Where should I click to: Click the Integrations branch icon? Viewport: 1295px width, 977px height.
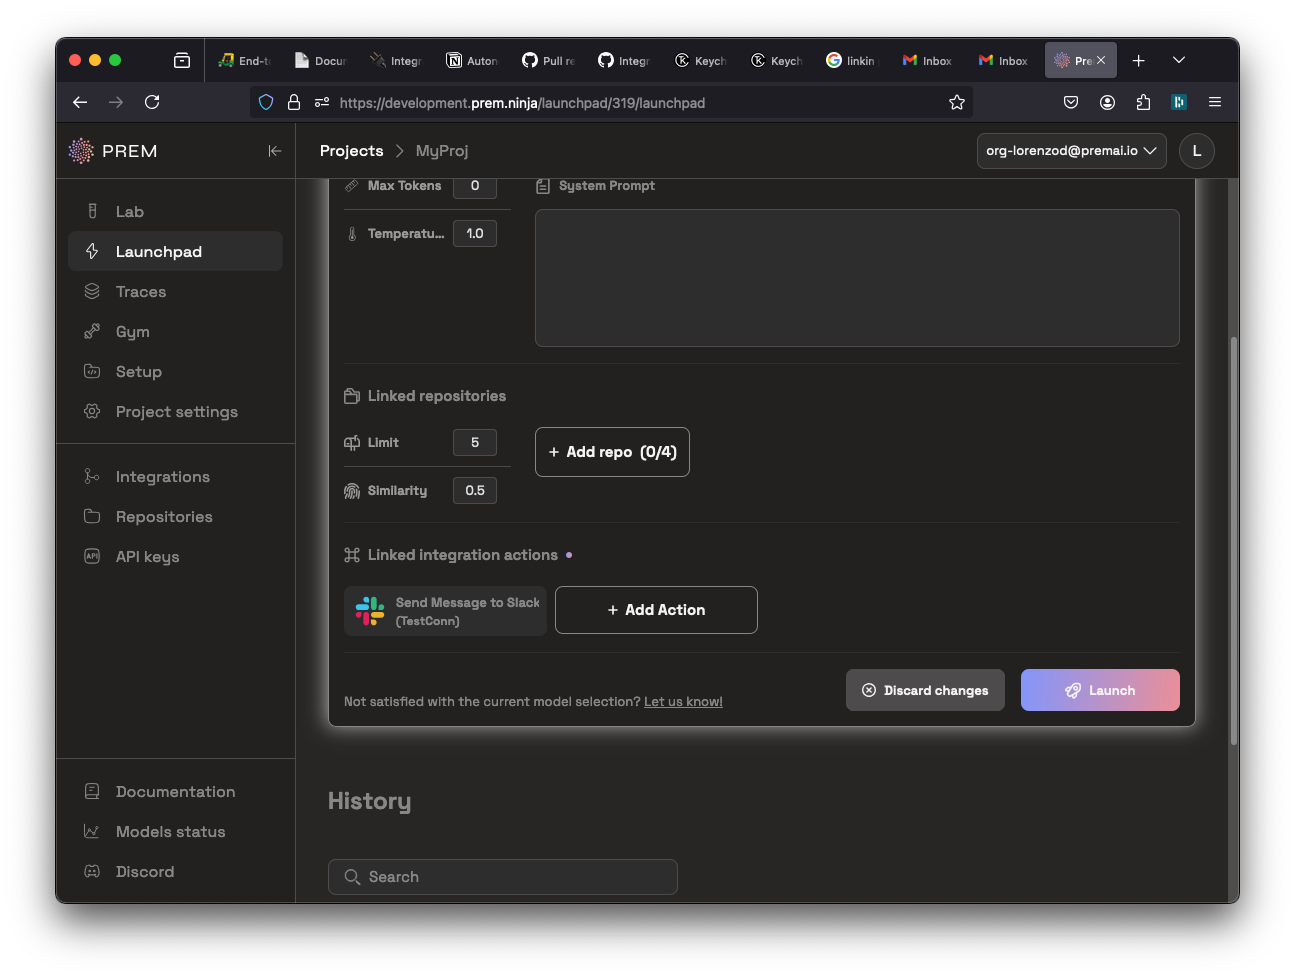click(92, 476)
